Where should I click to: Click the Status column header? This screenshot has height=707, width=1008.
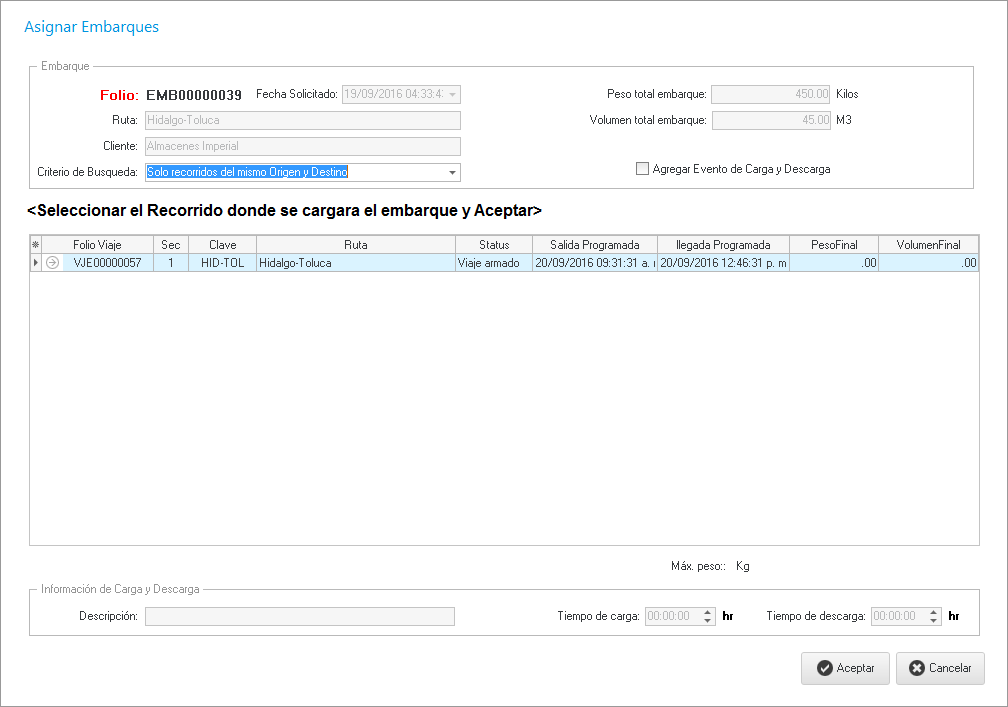point(494,245)
